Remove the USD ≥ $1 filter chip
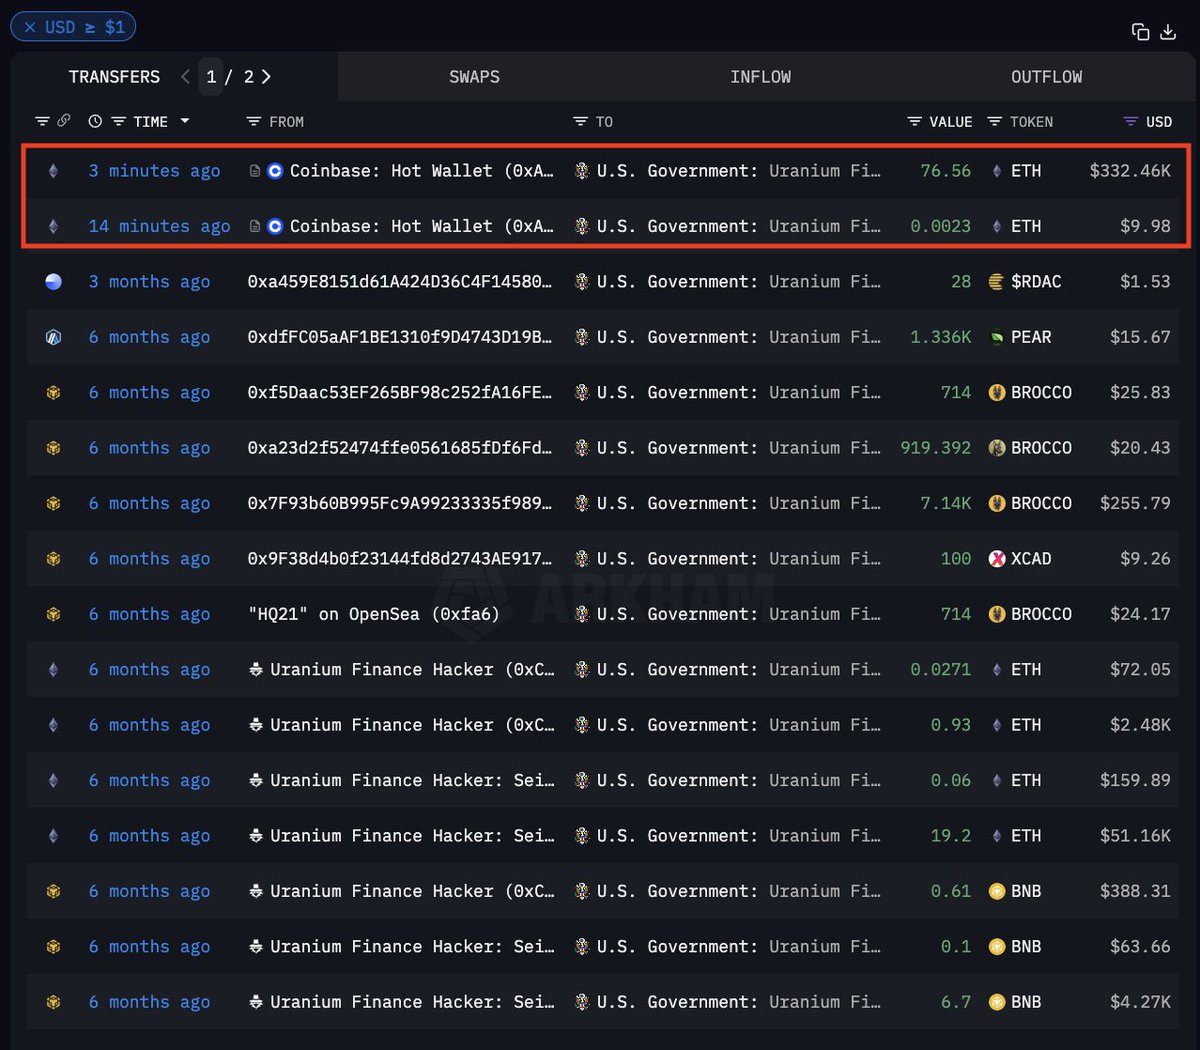The height and width of the screenshot is (1050, 1200). coord(30,27)
